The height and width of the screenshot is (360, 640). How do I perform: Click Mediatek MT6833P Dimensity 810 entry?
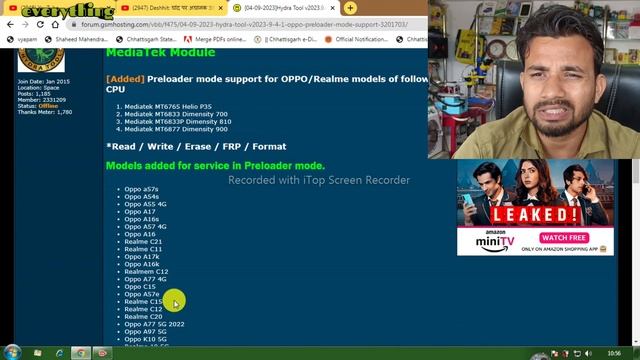tap(178, 122)
